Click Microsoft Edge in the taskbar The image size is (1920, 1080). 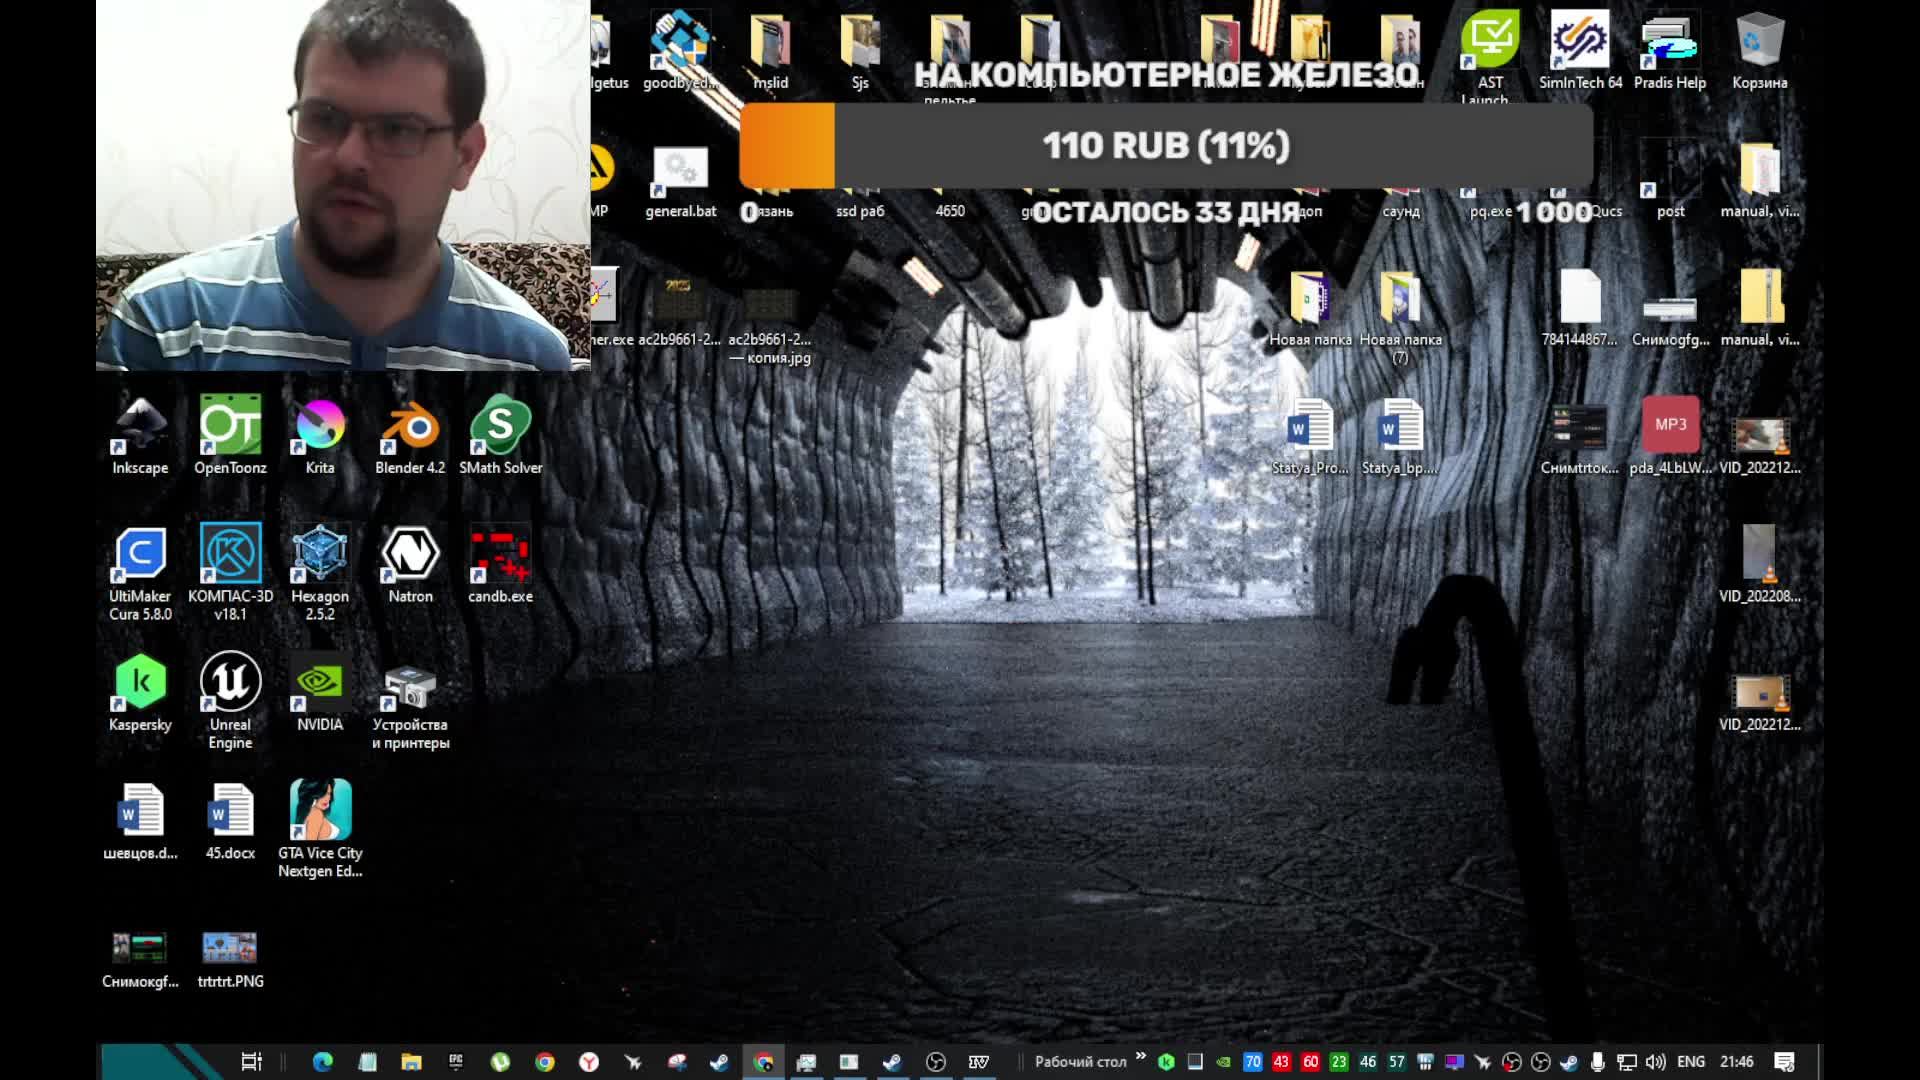click(x=322, y=1062)
